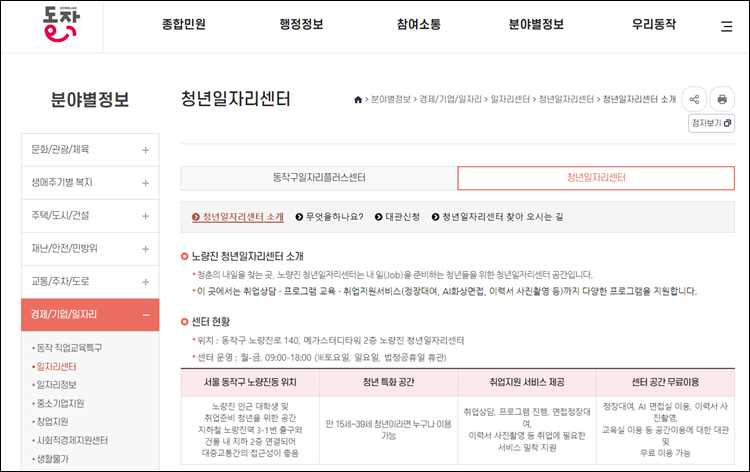The image size is (750, 472).
Task: Open 무엇을하나요? sub-link
Action: tap(330, 217)
